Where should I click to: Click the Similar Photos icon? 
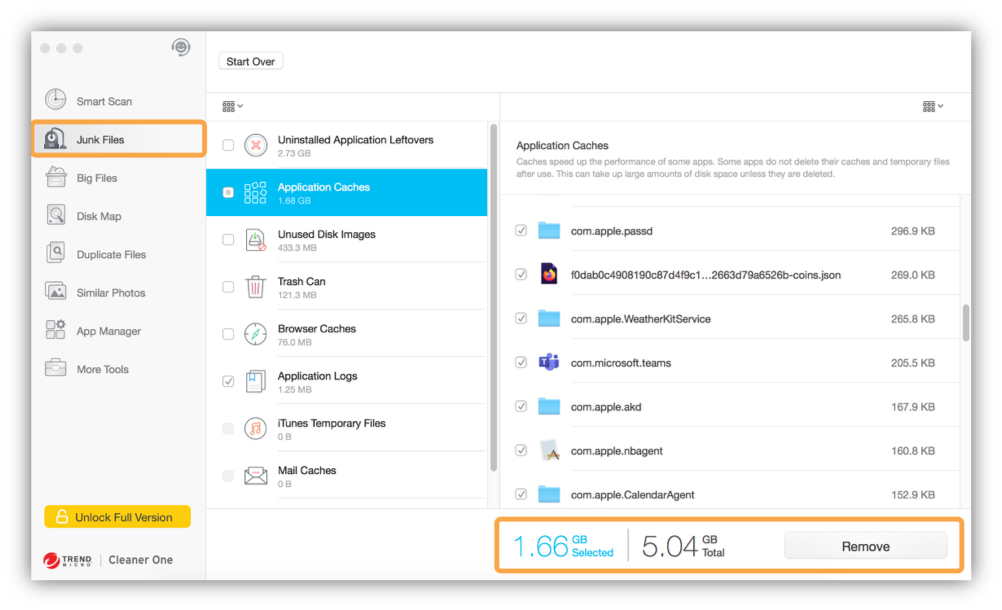tap(56, 292)
